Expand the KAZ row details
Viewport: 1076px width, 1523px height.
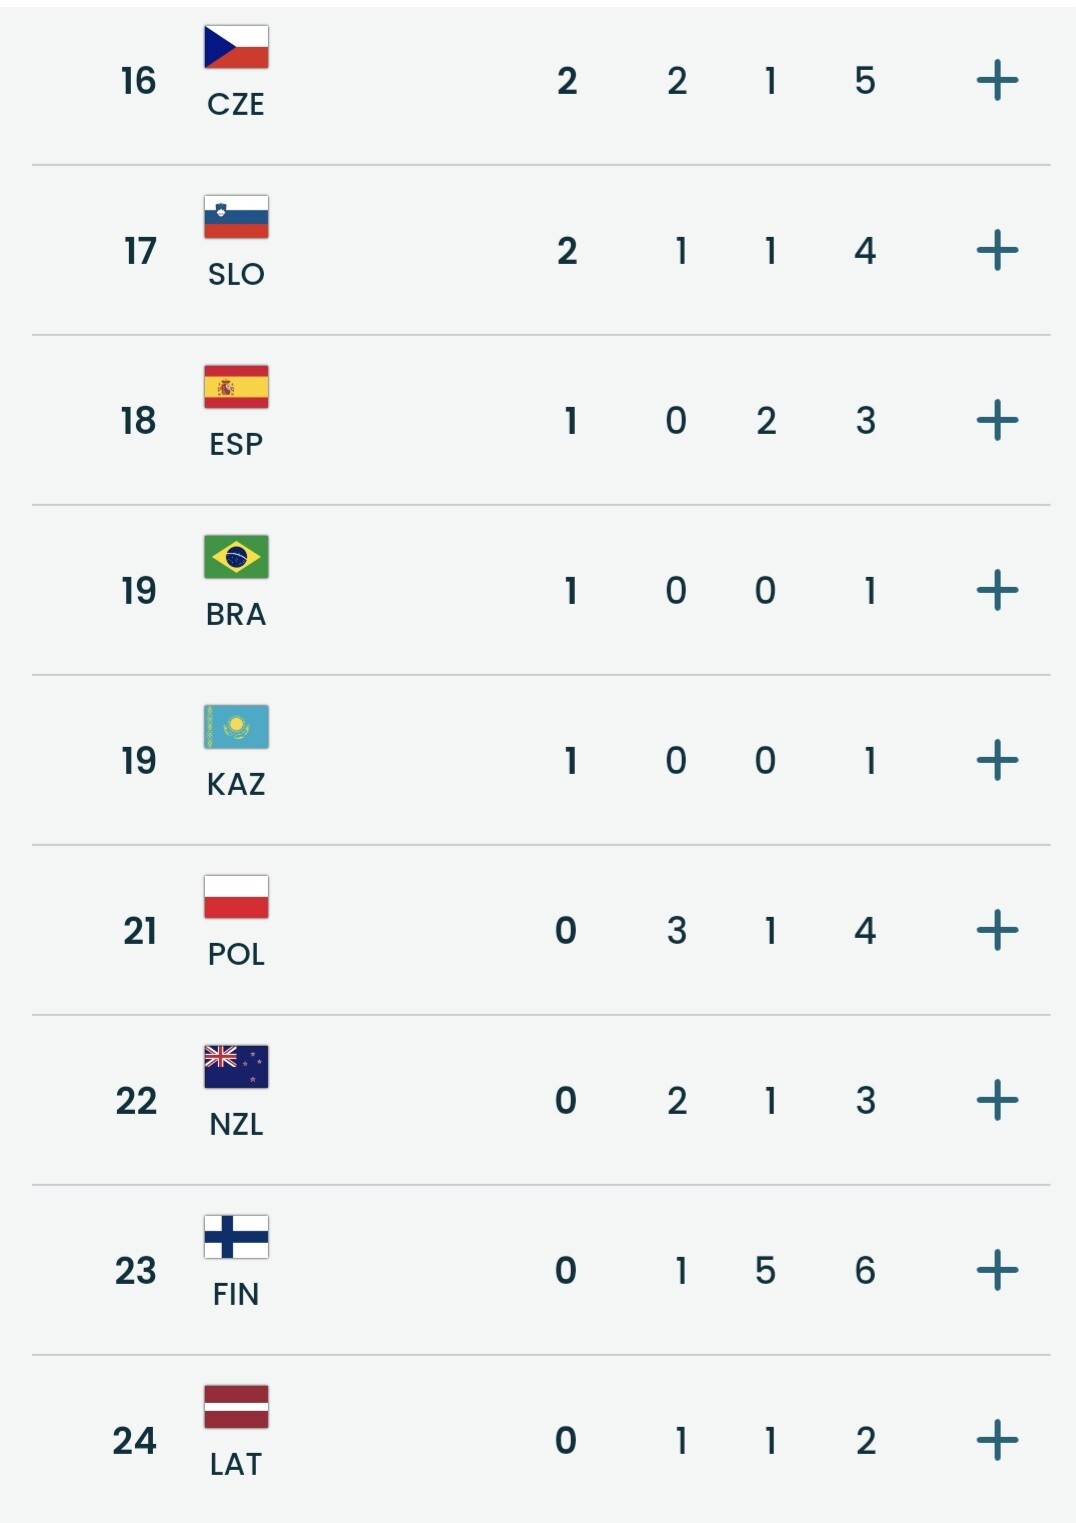(x=997, y=760)
